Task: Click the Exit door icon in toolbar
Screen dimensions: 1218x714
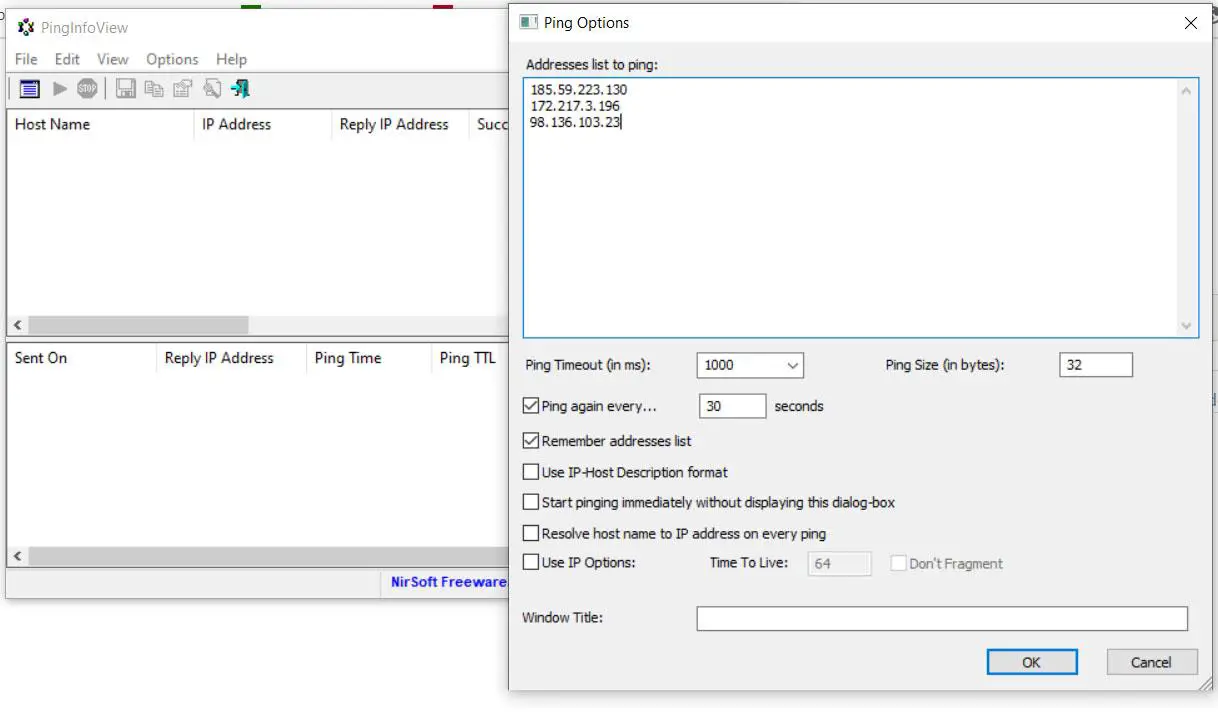Action: [x=240, y=89]
